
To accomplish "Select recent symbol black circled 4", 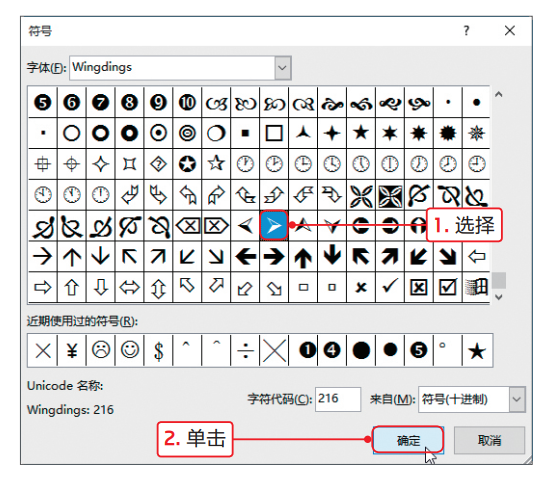I will tap(332, 350).
